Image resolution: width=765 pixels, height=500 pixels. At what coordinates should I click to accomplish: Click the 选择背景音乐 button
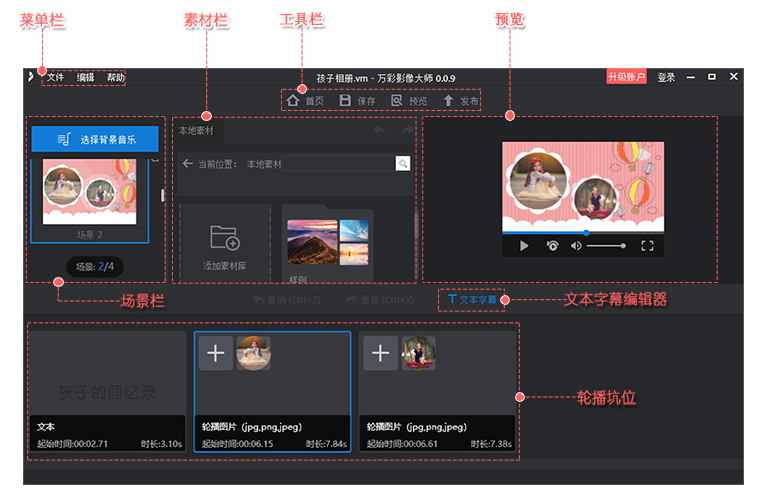[x=95, y=139]
